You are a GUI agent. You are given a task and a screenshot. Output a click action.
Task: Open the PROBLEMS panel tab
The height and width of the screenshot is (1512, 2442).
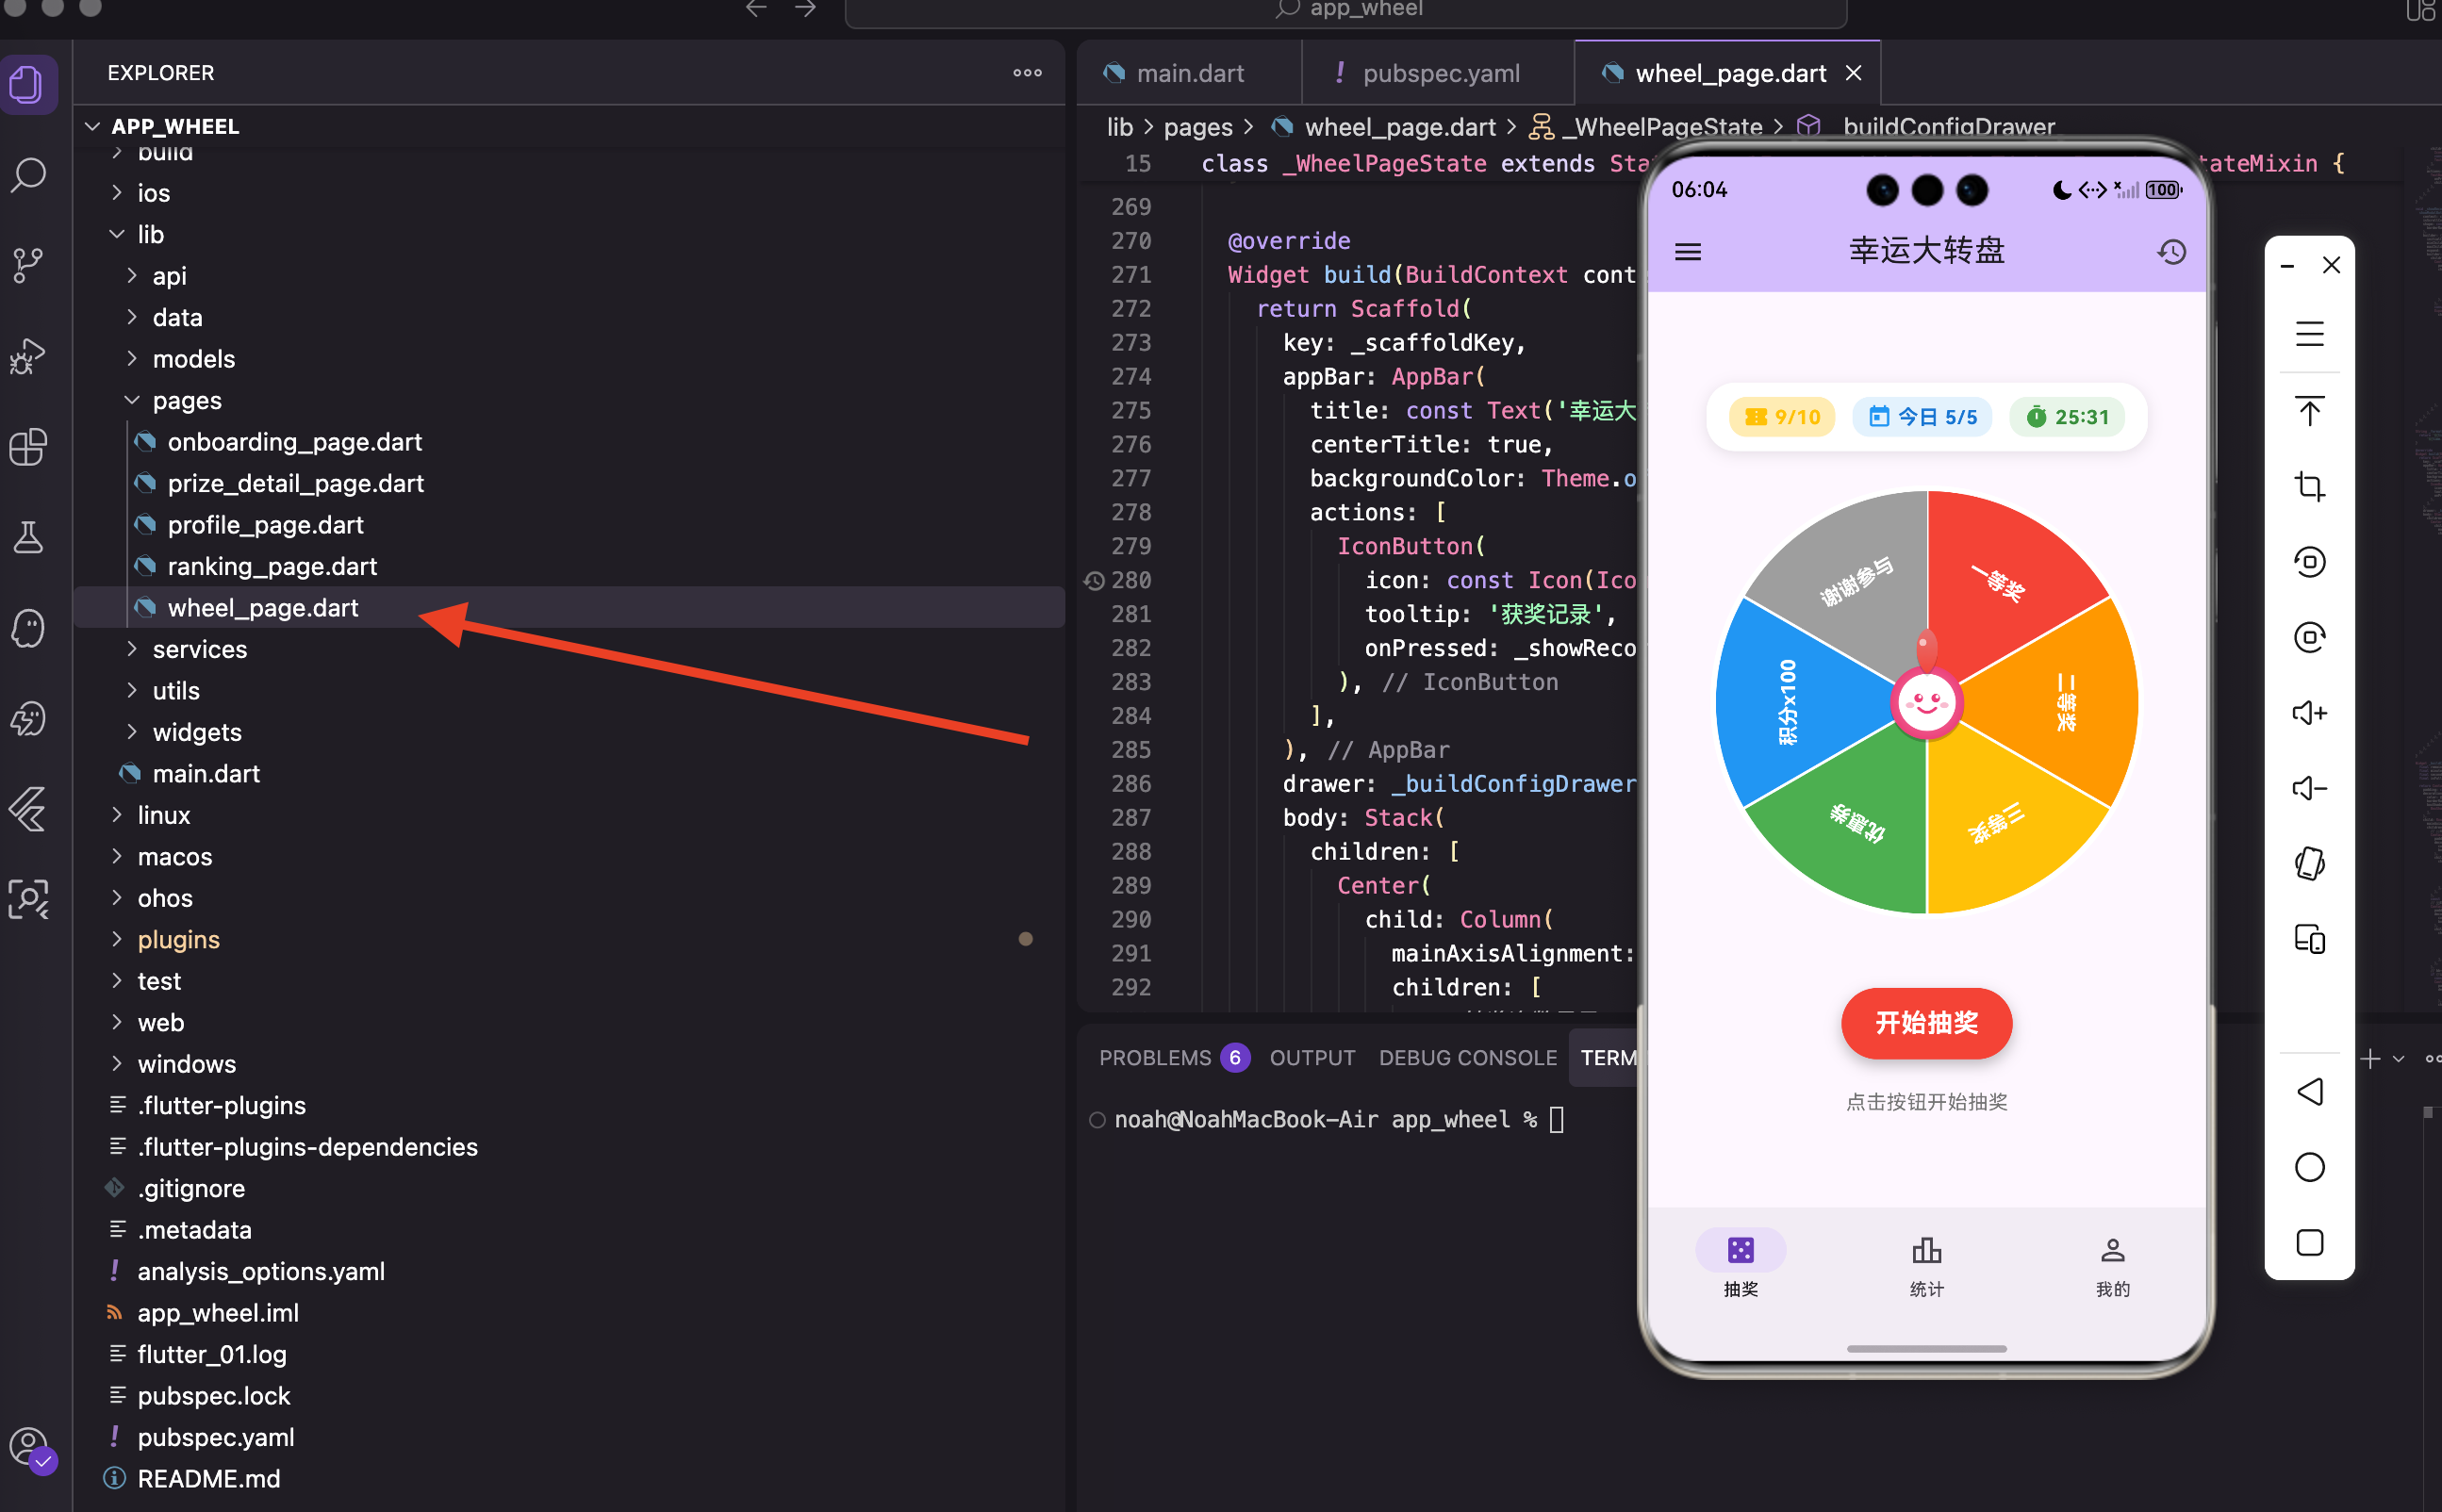click(1155, 1058)
